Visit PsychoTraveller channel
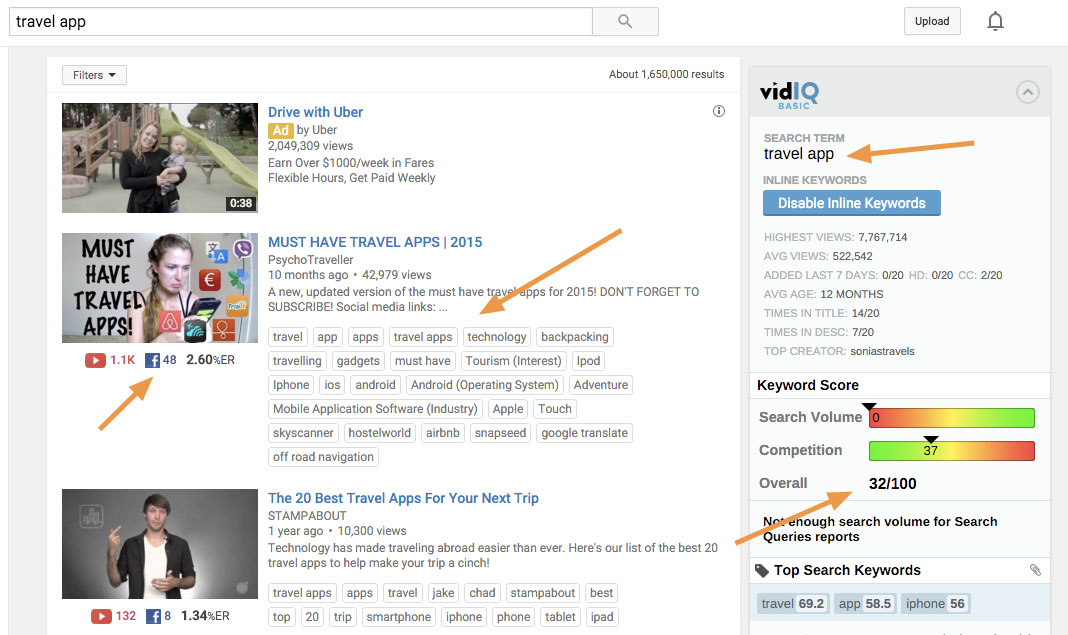 [x=311, y=260]
